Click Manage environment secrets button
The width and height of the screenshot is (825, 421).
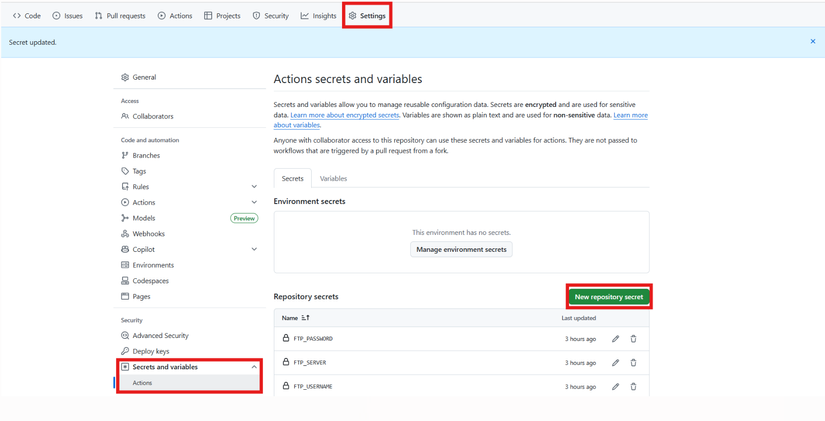point(461,249)
